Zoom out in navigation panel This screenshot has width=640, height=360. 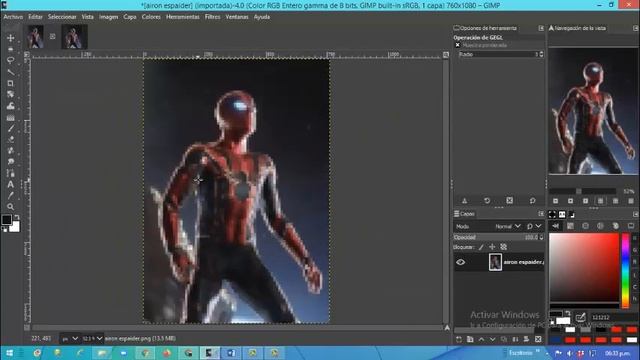556,201
